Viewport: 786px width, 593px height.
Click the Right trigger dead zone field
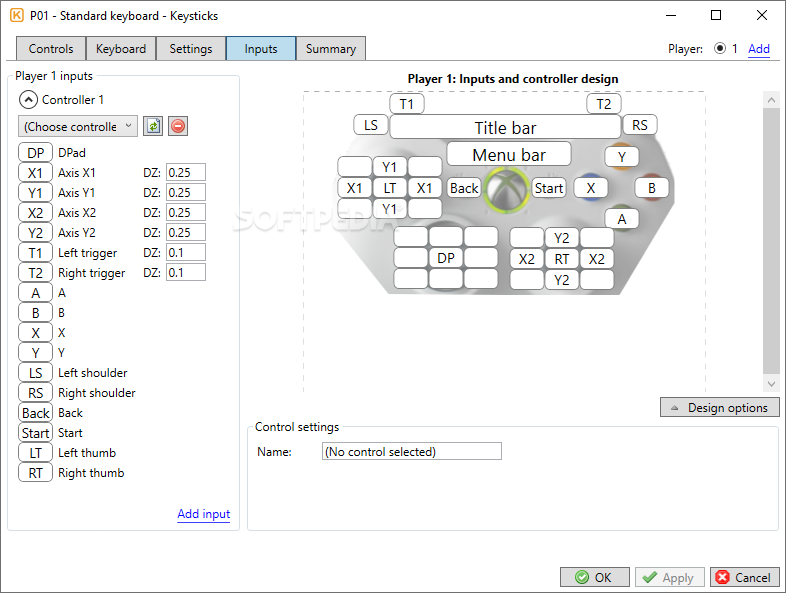[x=186, y=273]
